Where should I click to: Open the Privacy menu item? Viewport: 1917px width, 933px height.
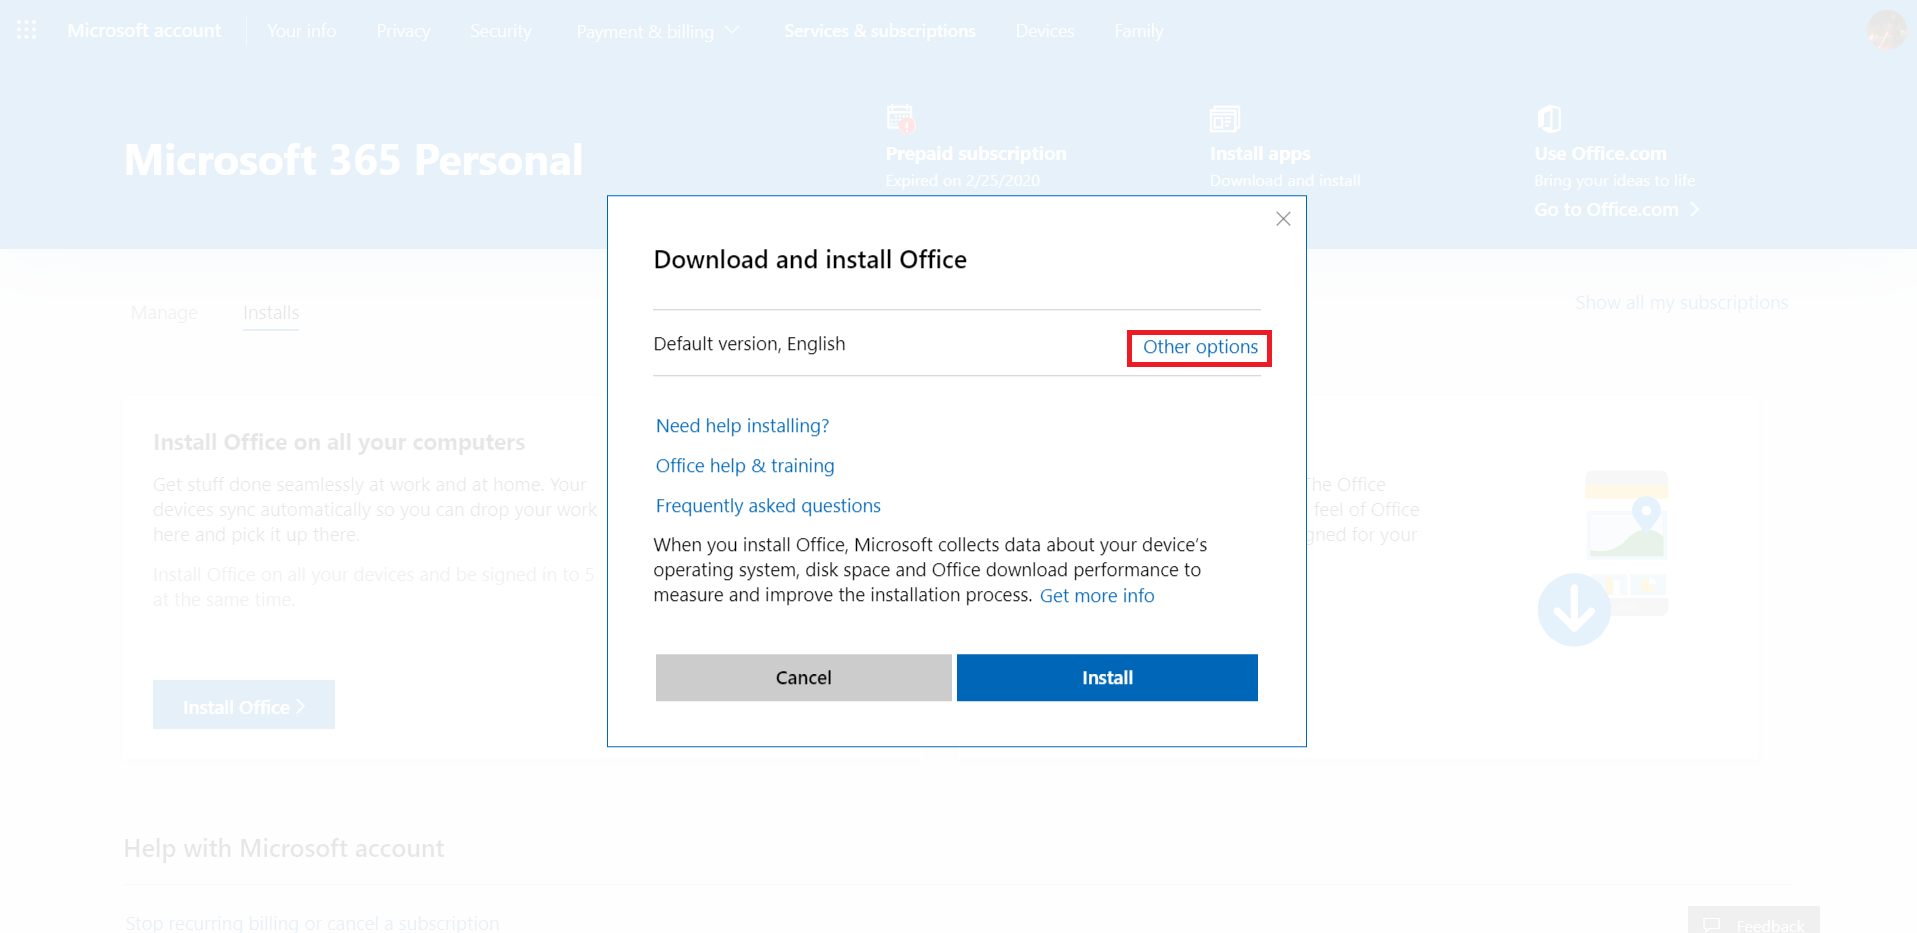403,31
